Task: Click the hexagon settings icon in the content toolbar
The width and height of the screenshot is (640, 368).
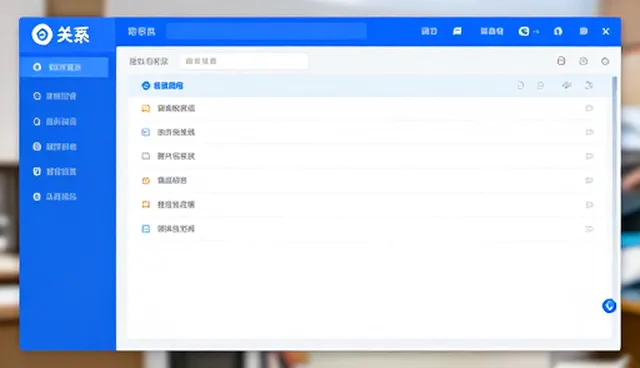Action: coord(605,61)
